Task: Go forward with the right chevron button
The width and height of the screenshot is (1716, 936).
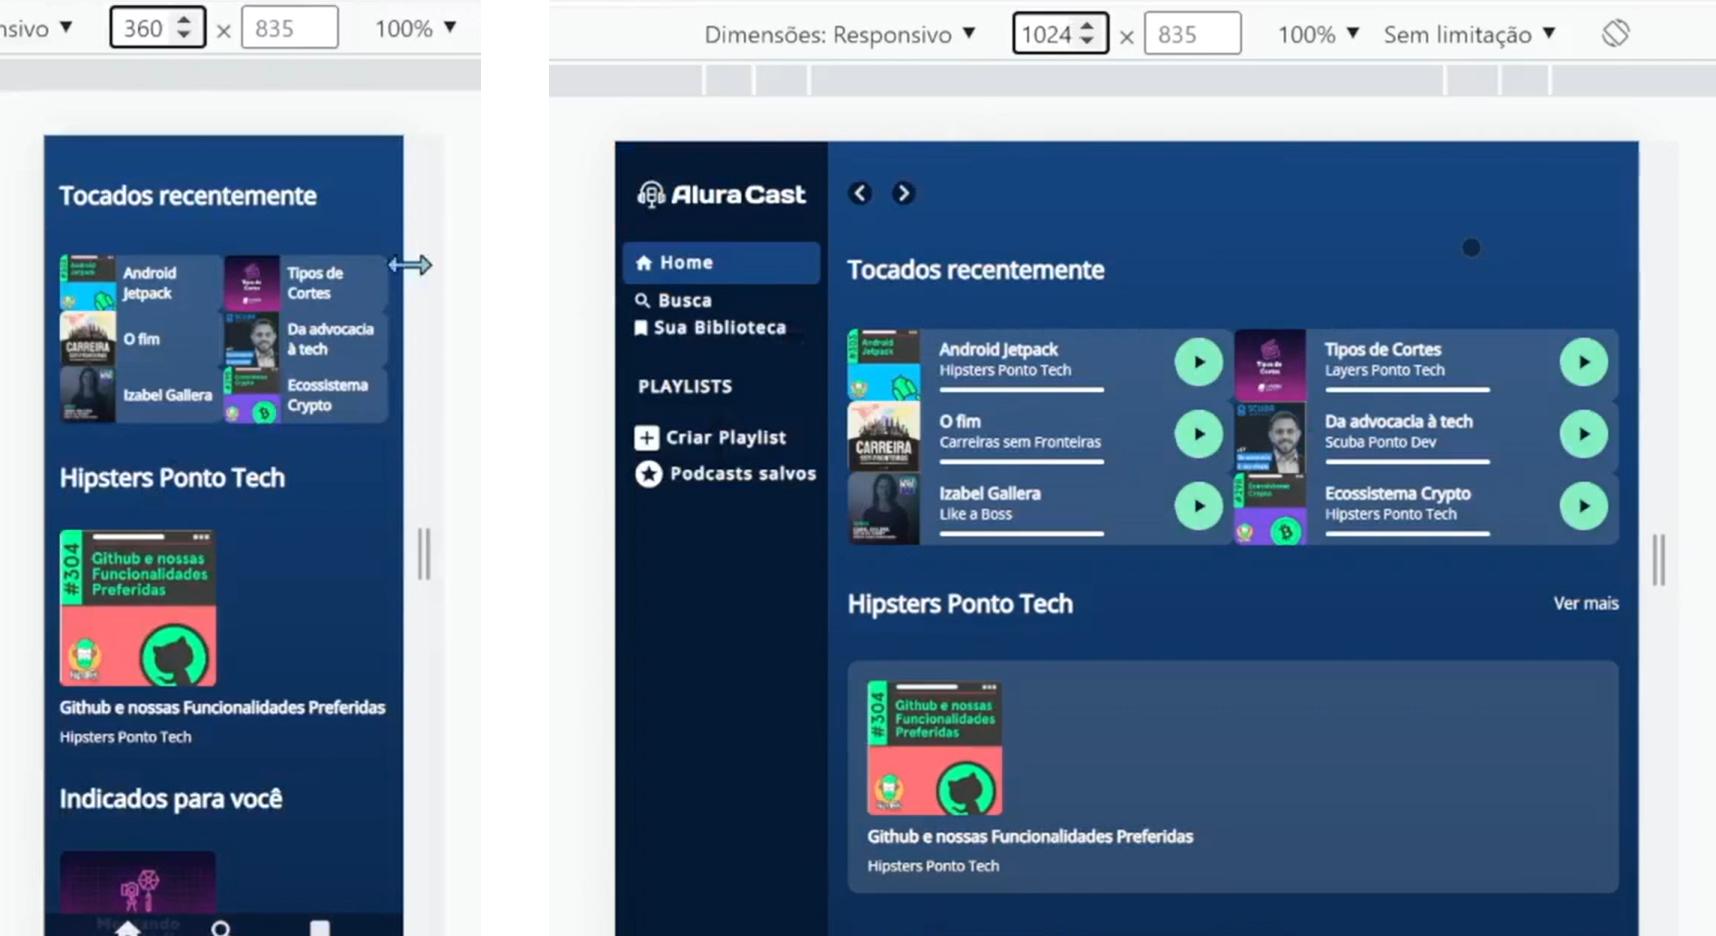Action: pyautogui.click(x=903, y=193)
